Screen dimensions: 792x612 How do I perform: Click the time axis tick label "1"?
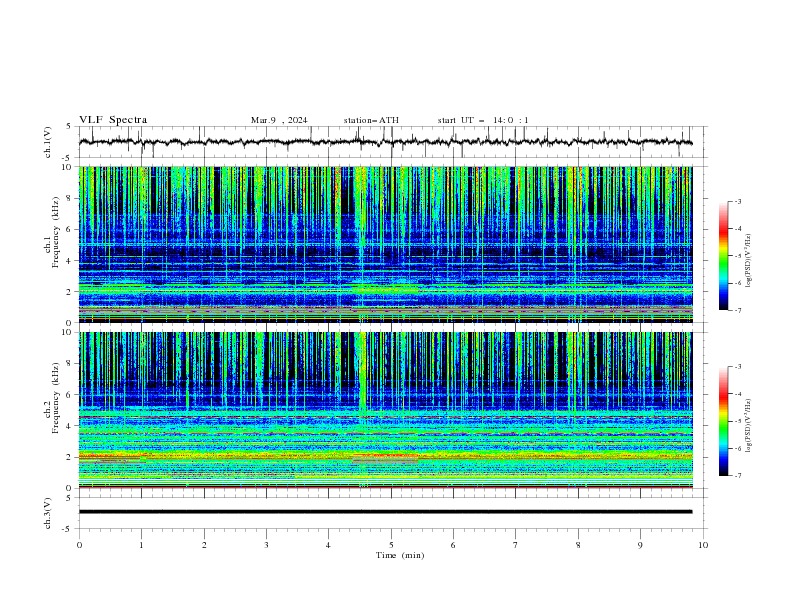pos(141,545)
